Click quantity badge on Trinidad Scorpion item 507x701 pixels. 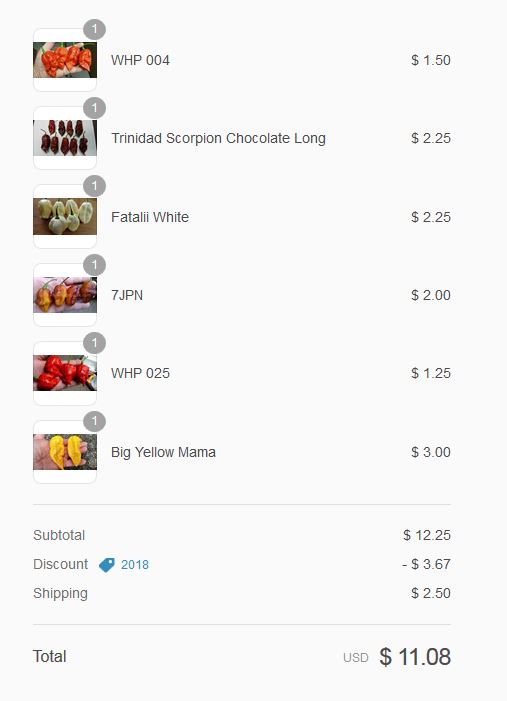tap(94, 108)
